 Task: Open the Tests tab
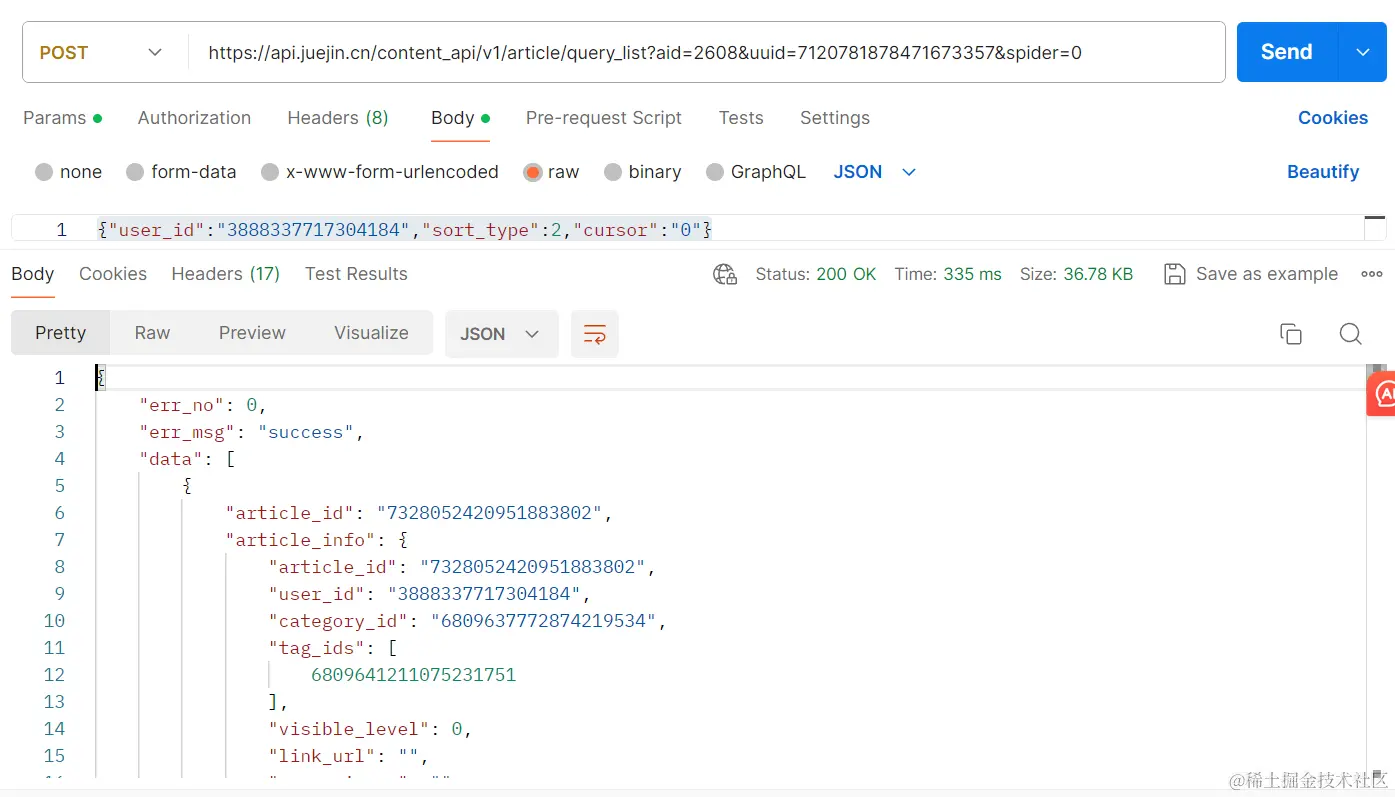741,118
